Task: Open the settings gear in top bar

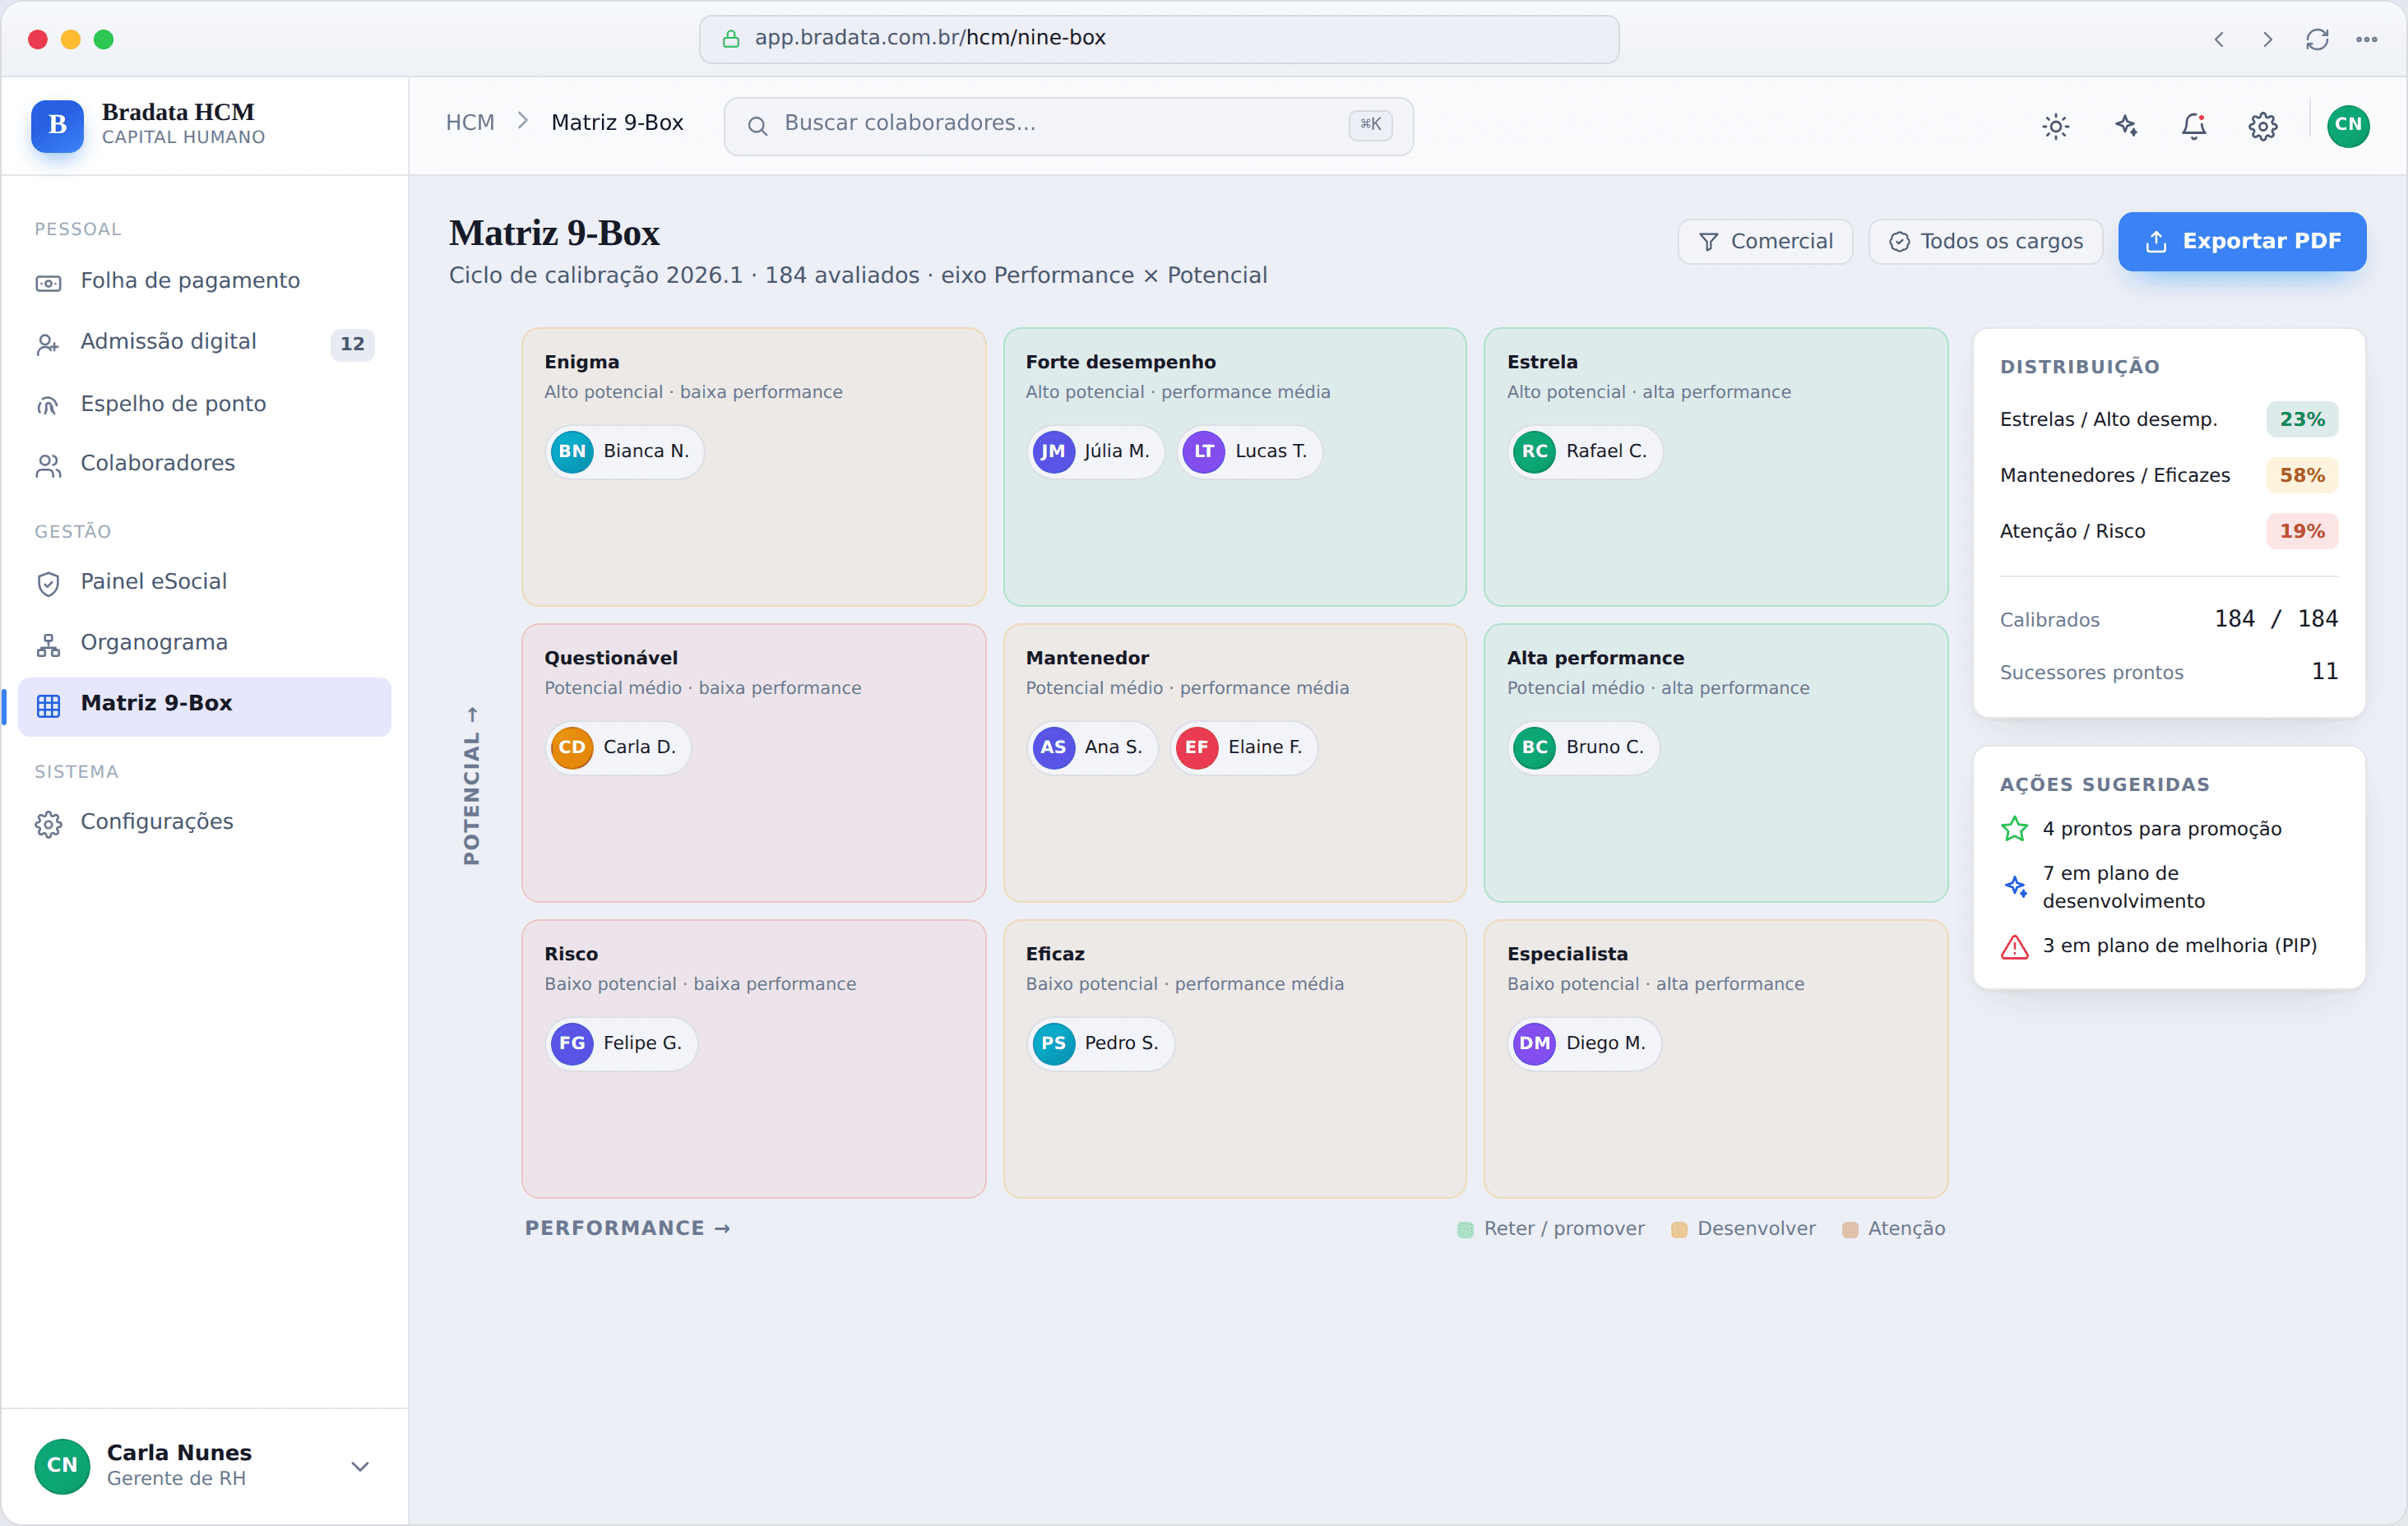Action: coord(2263,126)
